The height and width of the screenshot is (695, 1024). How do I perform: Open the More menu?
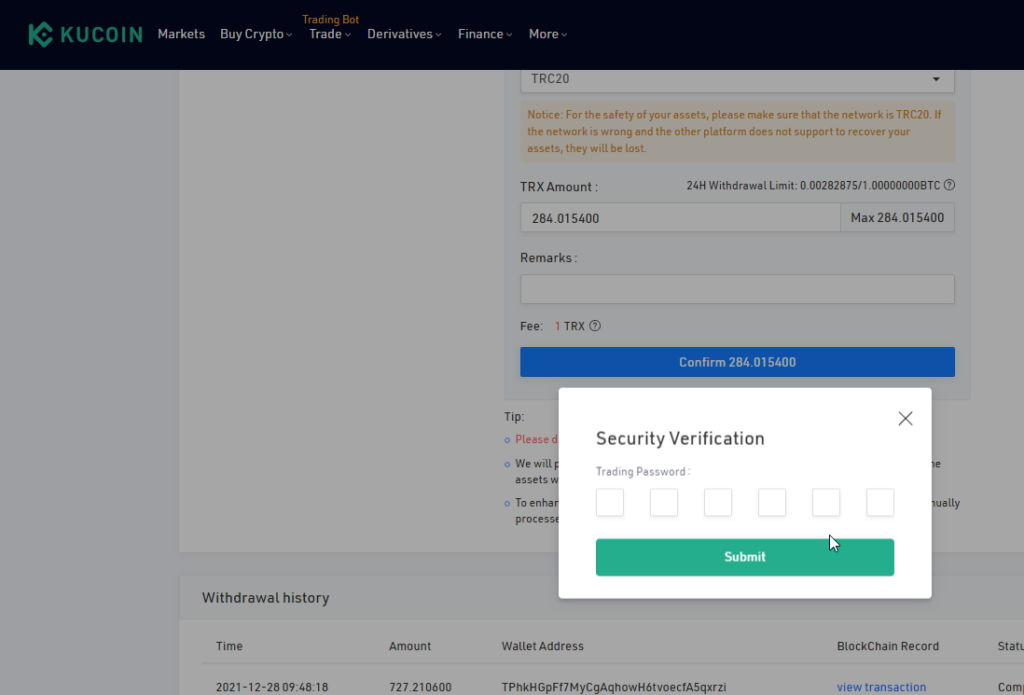548,34
